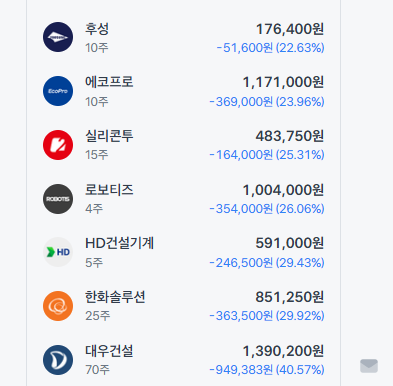
Task: Select the 실리콘투 stock name
Action: (x=109, y=136)
